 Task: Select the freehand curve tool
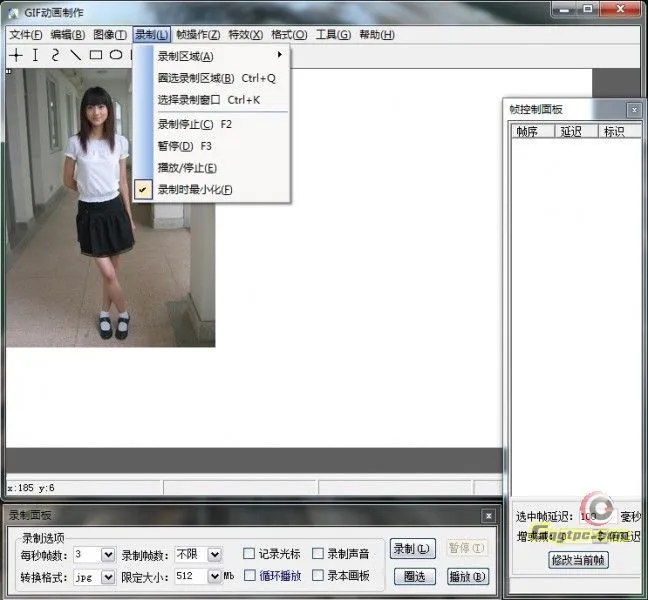click(x=55, y=55)
